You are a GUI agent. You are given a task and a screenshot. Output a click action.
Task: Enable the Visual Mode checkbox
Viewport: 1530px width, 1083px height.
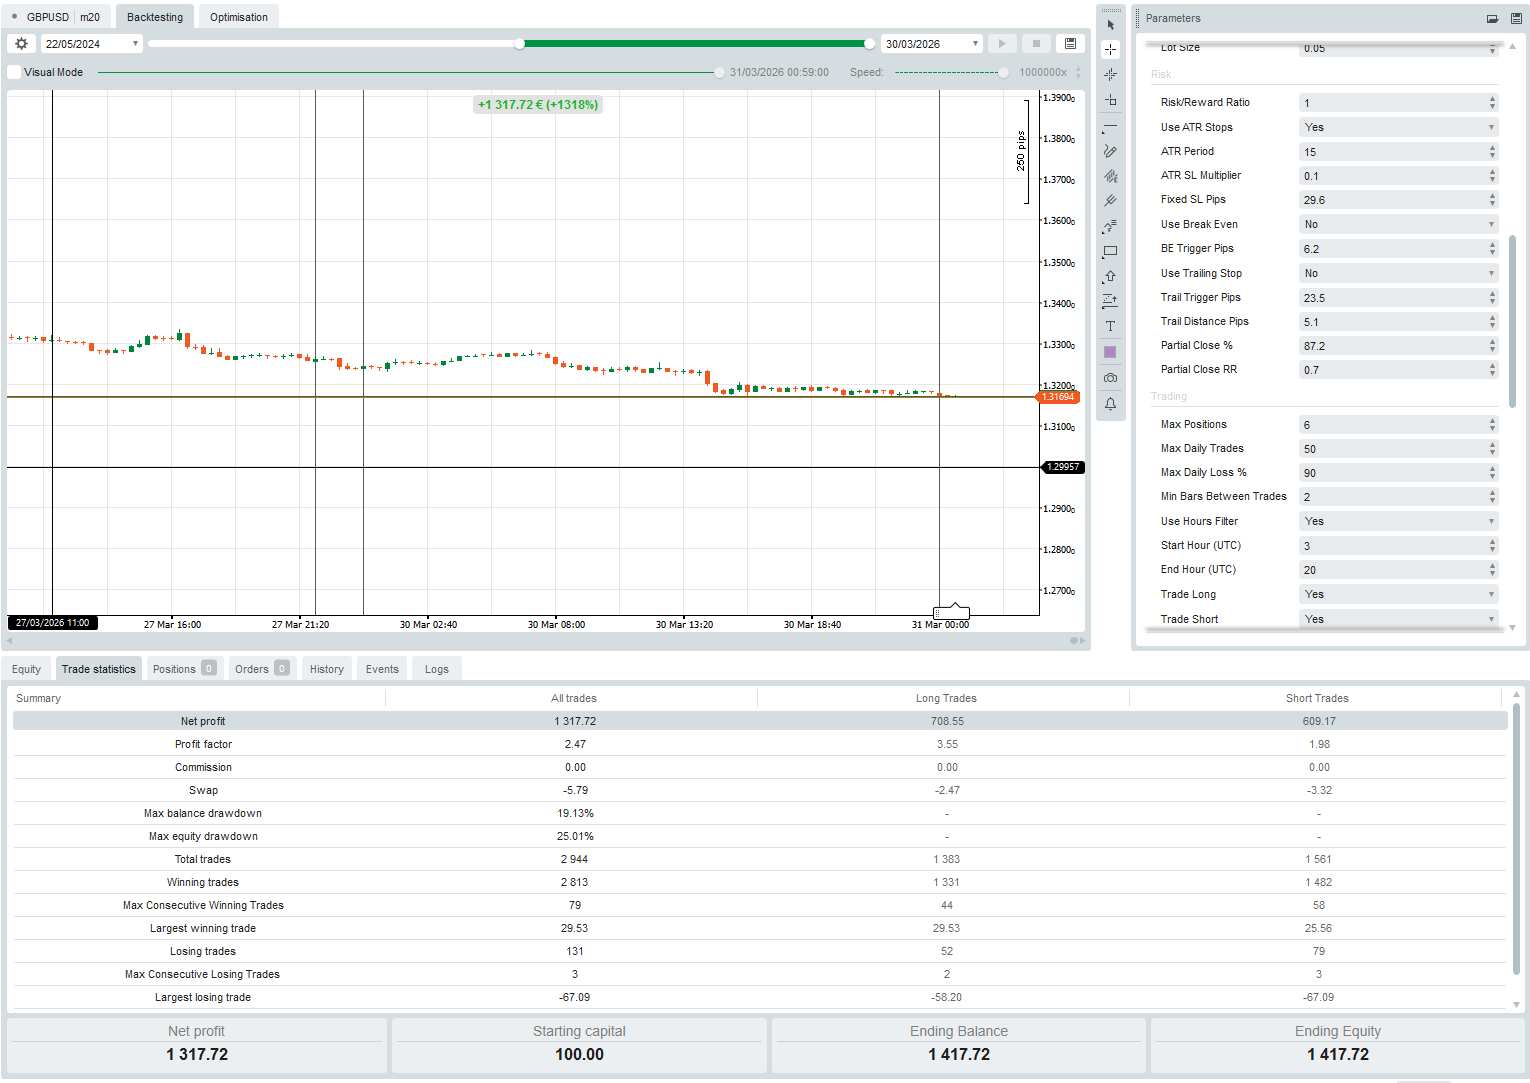point(14,71)
